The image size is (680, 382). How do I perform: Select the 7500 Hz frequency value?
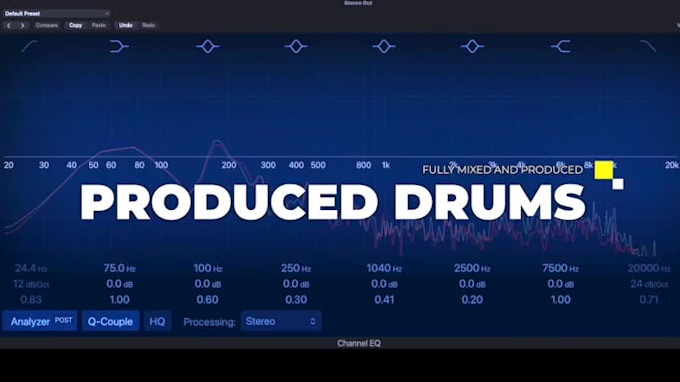tap(561, 268)
